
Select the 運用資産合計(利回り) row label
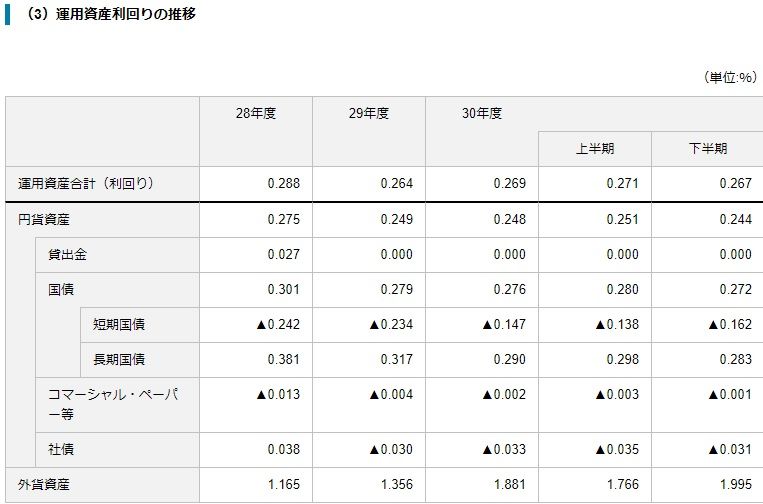[x=86, y=184]
